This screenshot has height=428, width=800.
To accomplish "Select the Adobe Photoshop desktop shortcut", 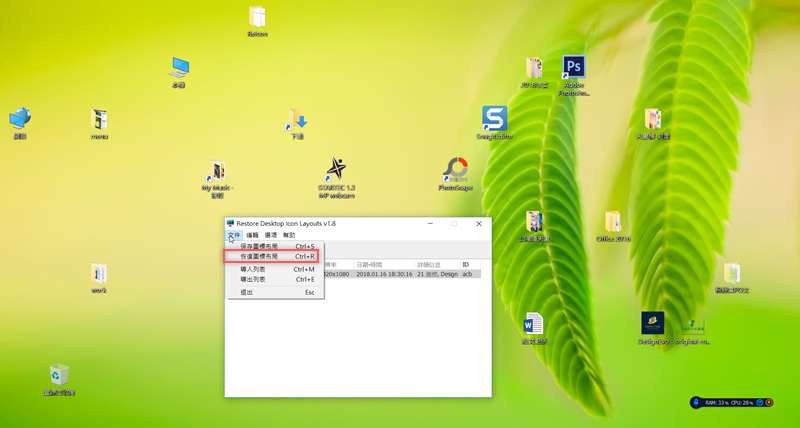I will pyautogui.click(x=574, y=75).
